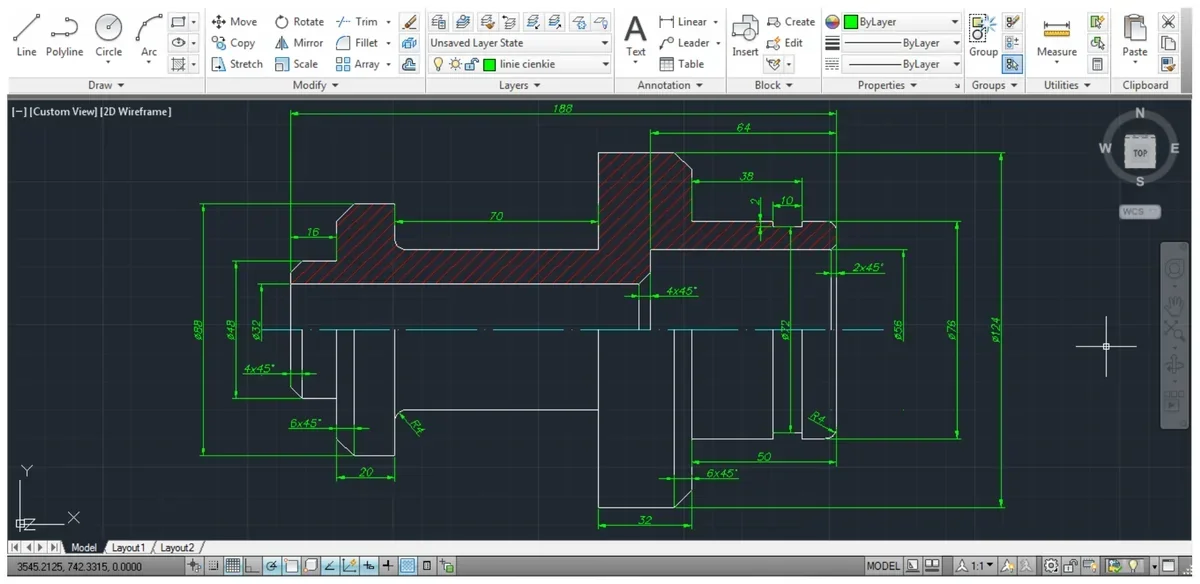Switch to the Layout1 tab
The height and width of the screenshot is (584, 1200).
[x=128, y=548]
